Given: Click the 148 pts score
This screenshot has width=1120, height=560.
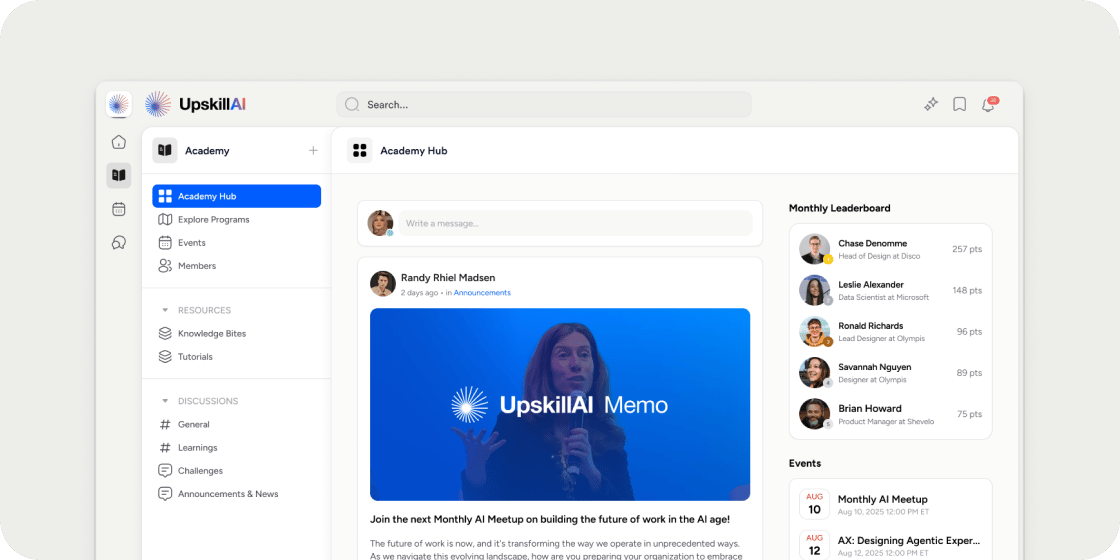Looking at the screenshot, I should 967,291.
